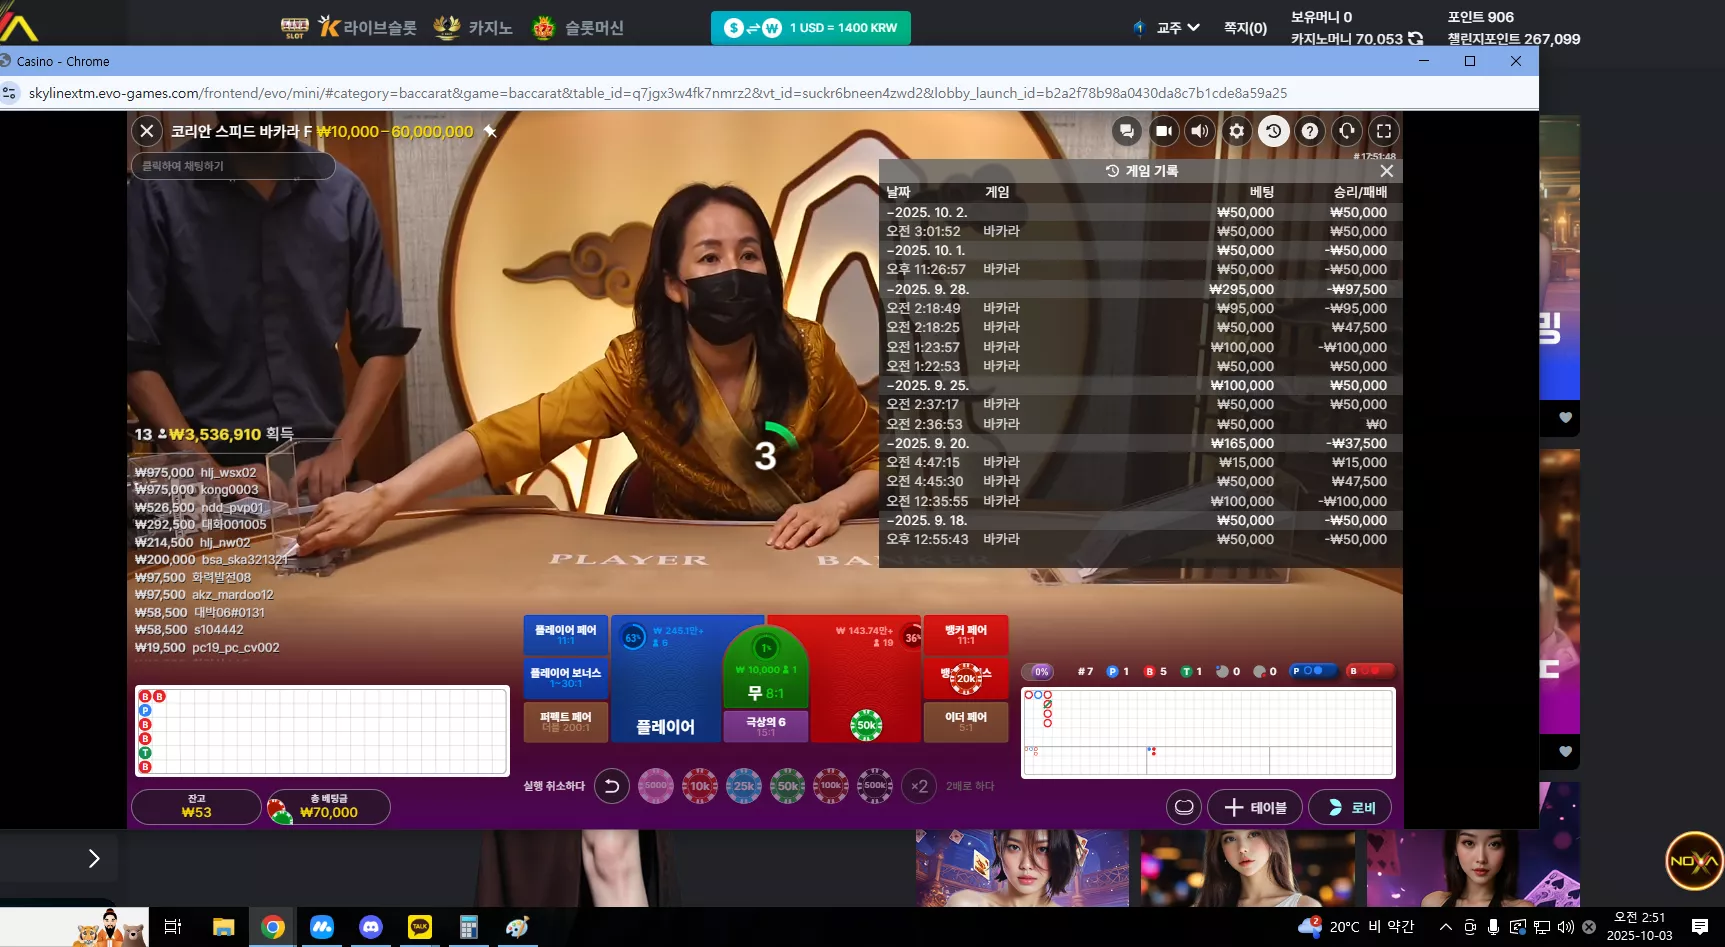Select the 100k chip
The height and width of the screenshot is (947, 1725).
831,786
